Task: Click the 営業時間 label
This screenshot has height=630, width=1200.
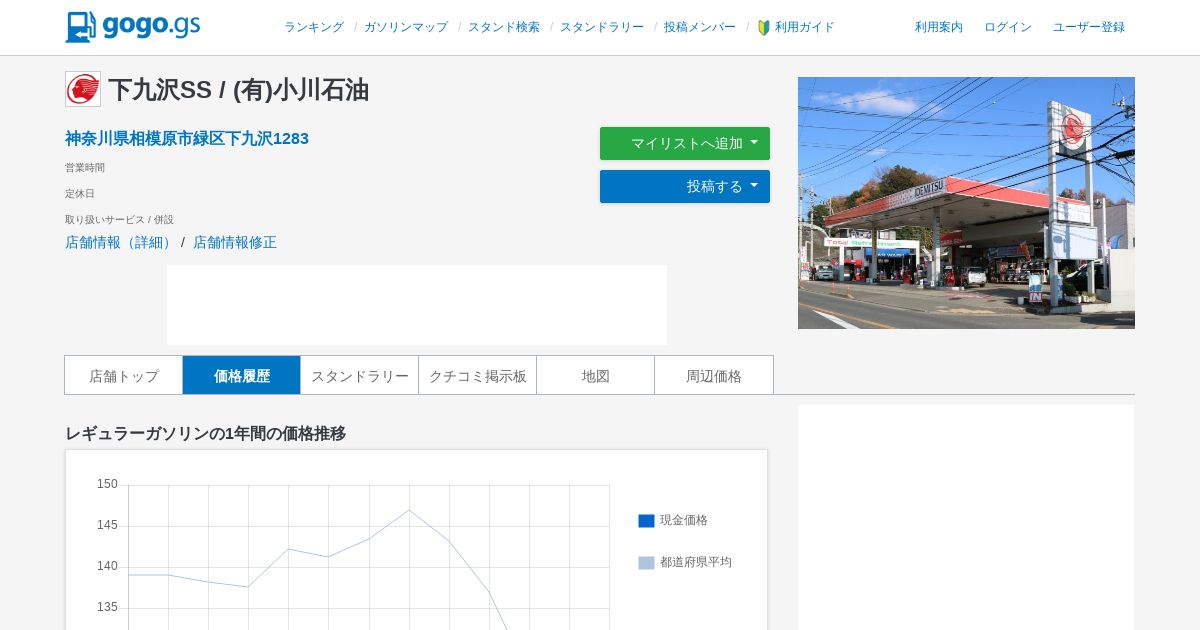Action: pos(85,167)
